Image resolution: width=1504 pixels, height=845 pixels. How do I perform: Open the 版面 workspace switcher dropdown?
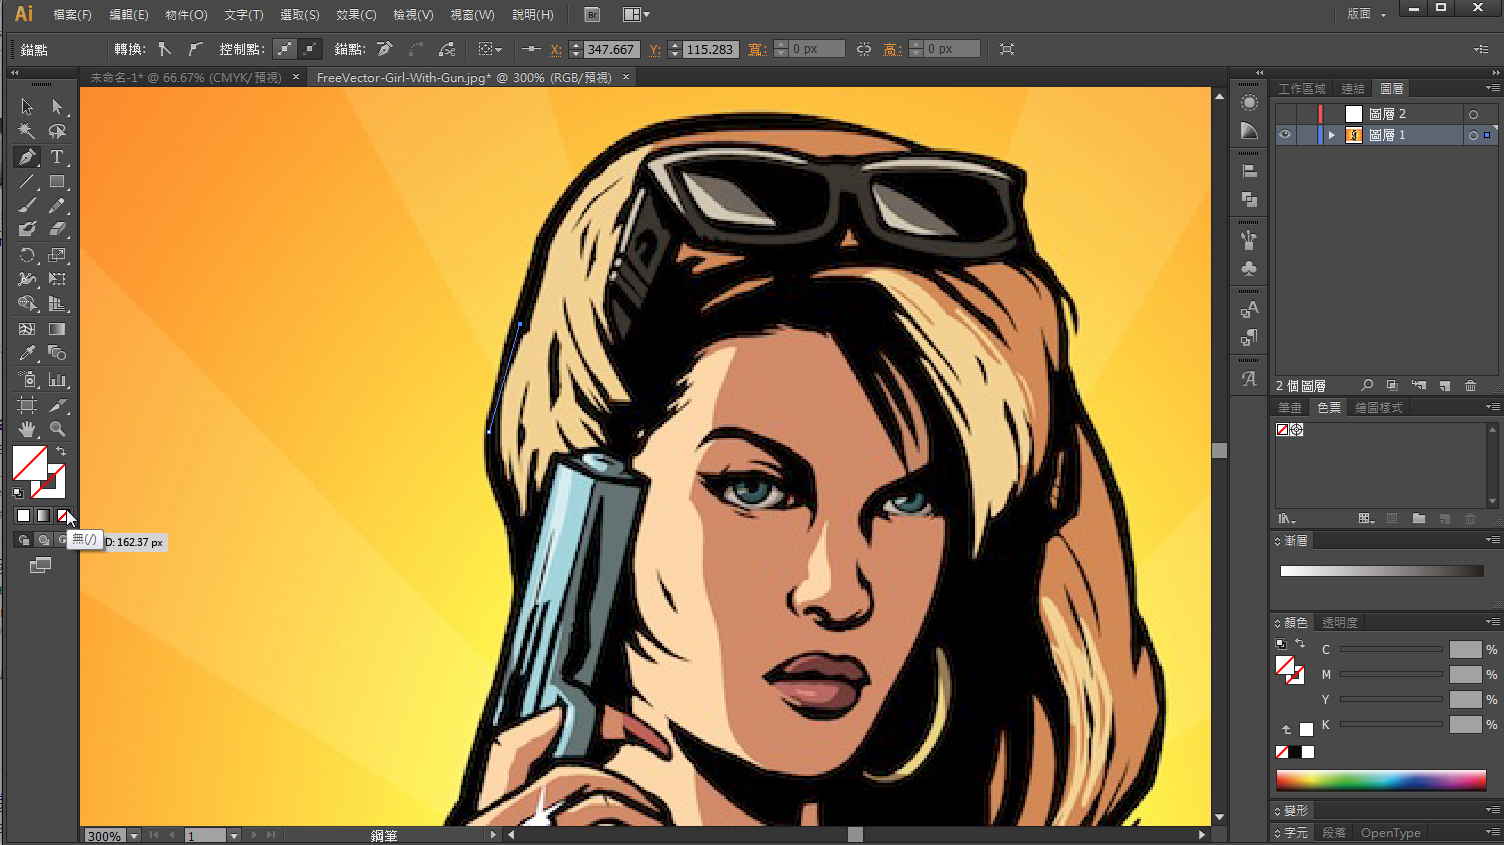tap(1367, 14)
